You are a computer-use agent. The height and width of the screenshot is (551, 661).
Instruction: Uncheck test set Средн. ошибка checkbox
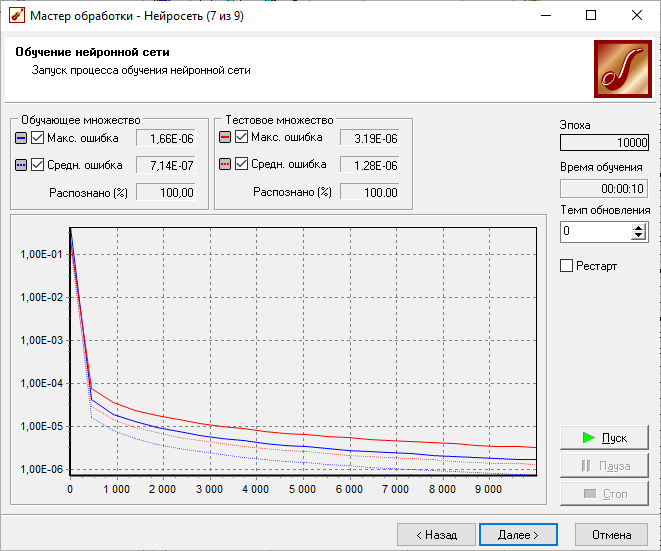pos(242,164)
